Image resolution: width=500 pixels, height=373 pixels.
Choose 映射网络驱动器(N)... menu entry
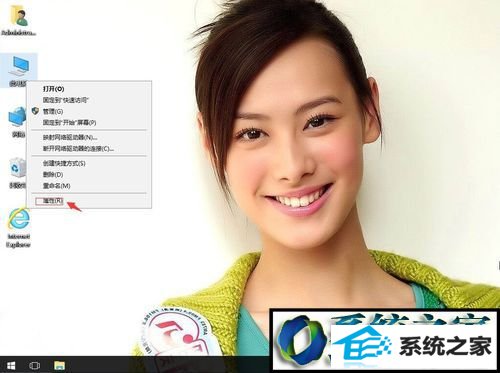pyautogui.click(x=89, y=137)
